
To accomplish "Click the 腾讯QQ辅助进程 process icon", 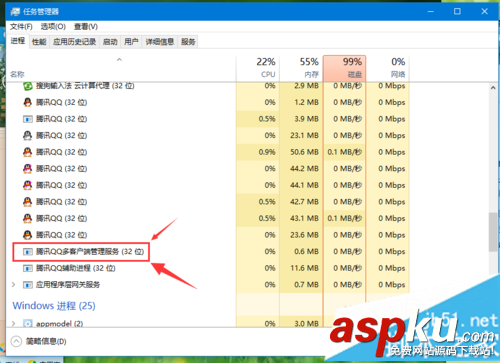I will pyautogui.click(x=27, y=268).
